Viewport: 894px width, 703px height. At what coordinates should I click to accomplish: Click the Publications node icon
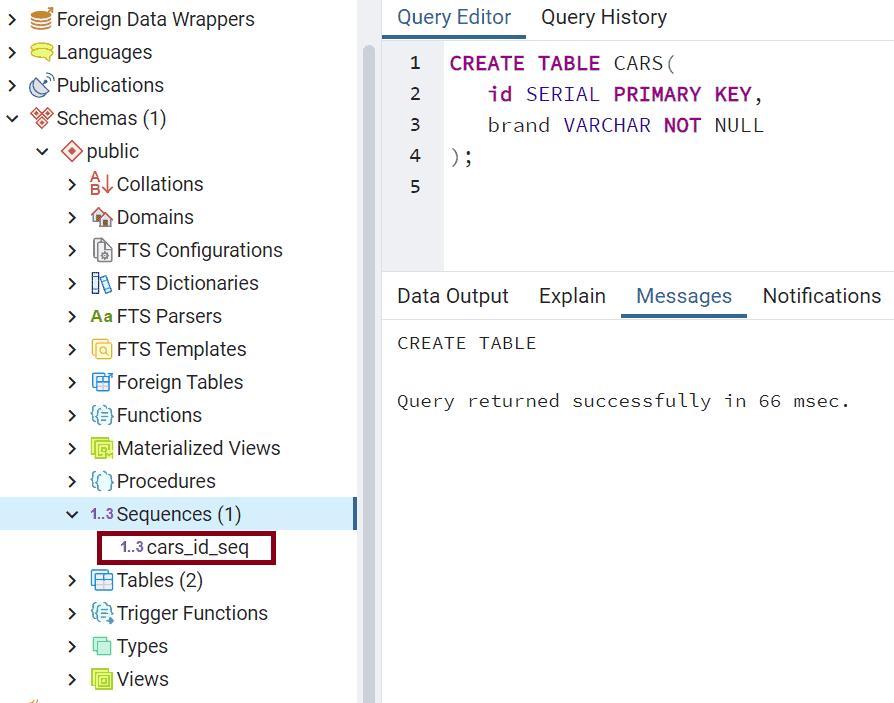tap(41, 85)
